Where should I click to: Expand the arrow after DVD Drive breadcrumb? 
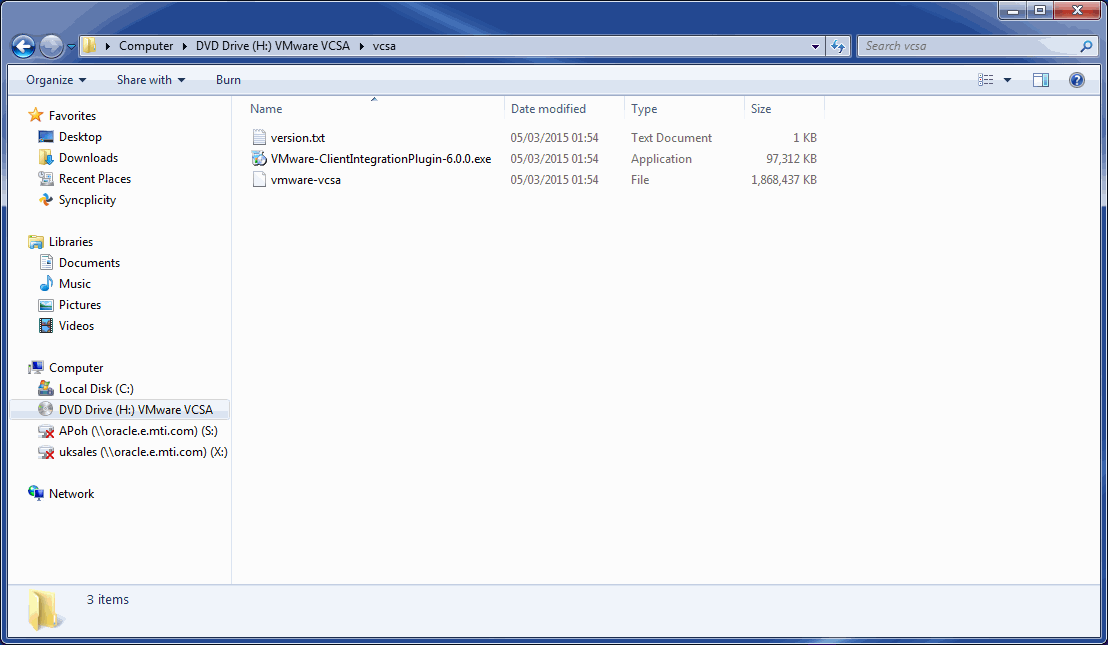click(361, 46)
